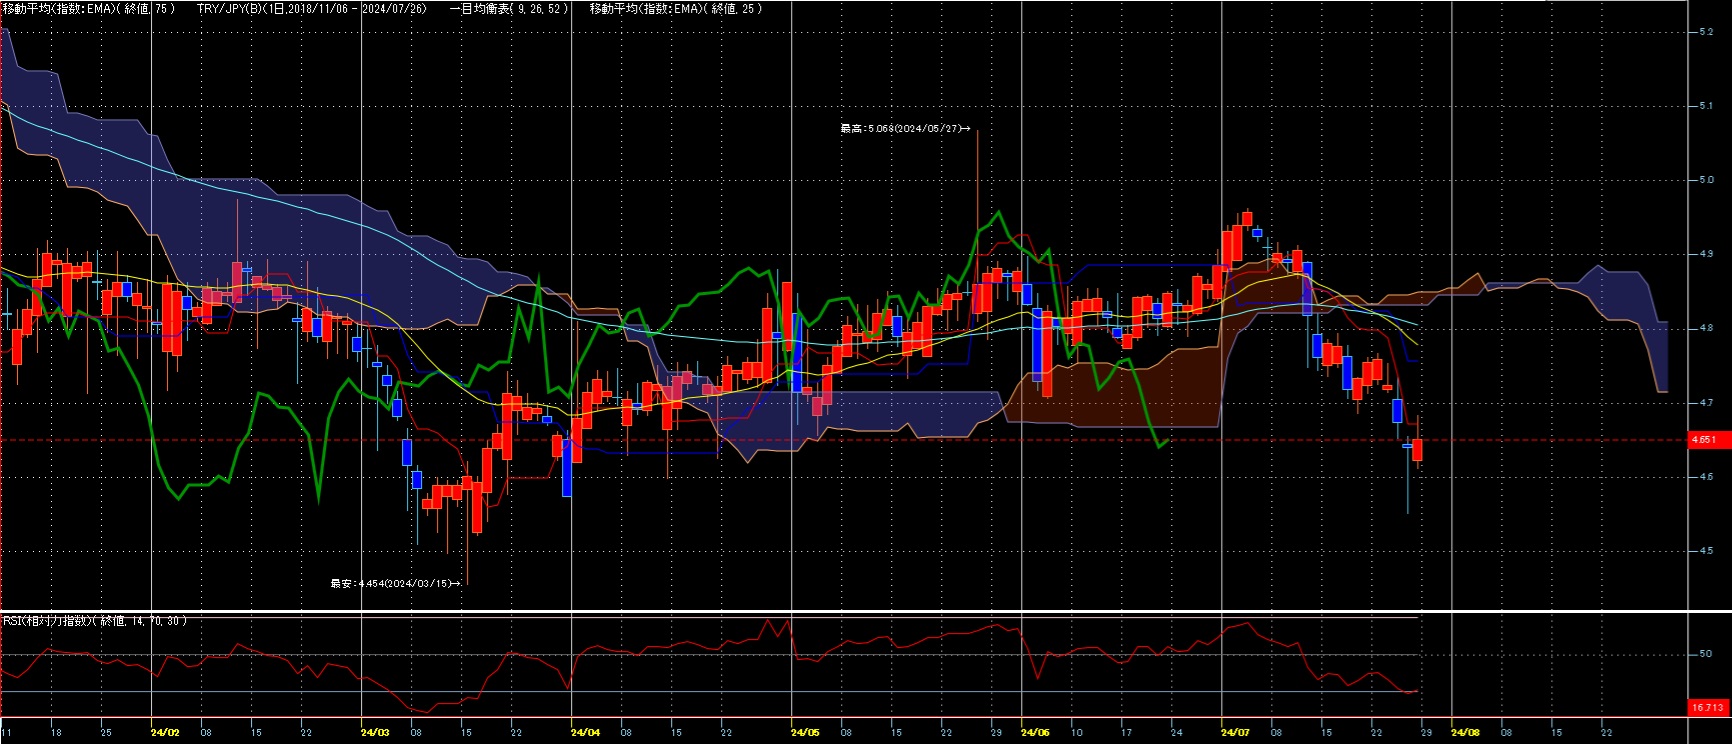Click the 5.2 price axis label
Viewport: 1732px width, 744px height.
[x=1706, y=32]
